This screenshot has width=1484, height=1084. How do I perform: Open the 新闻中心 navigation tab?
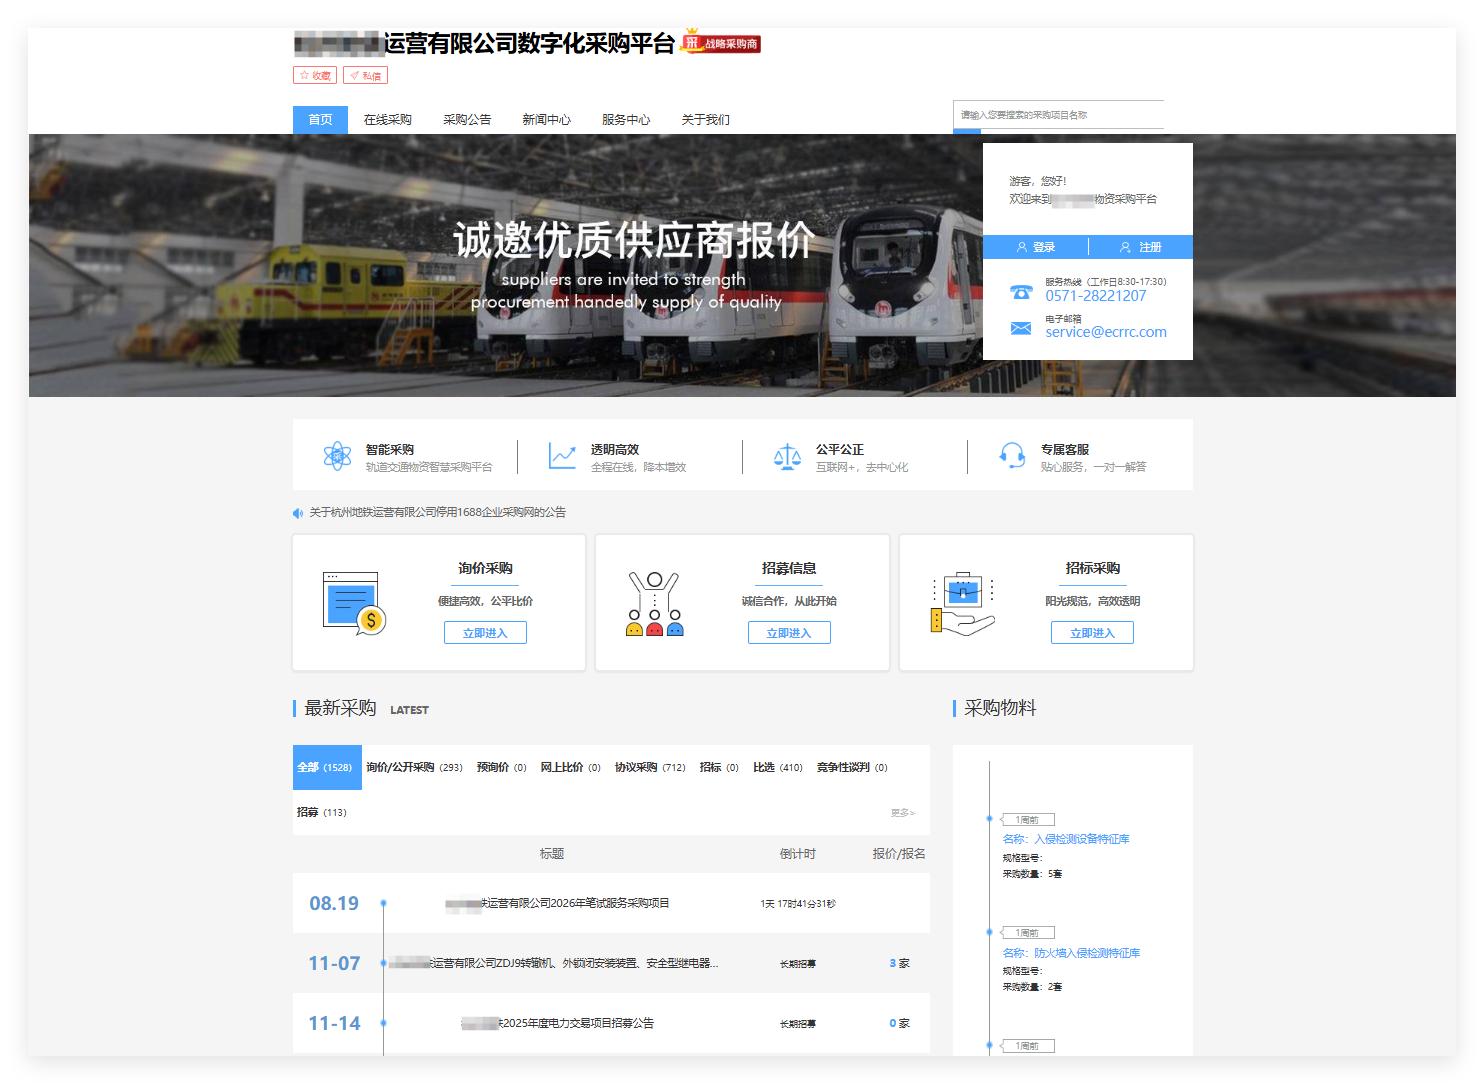(546, 119)
